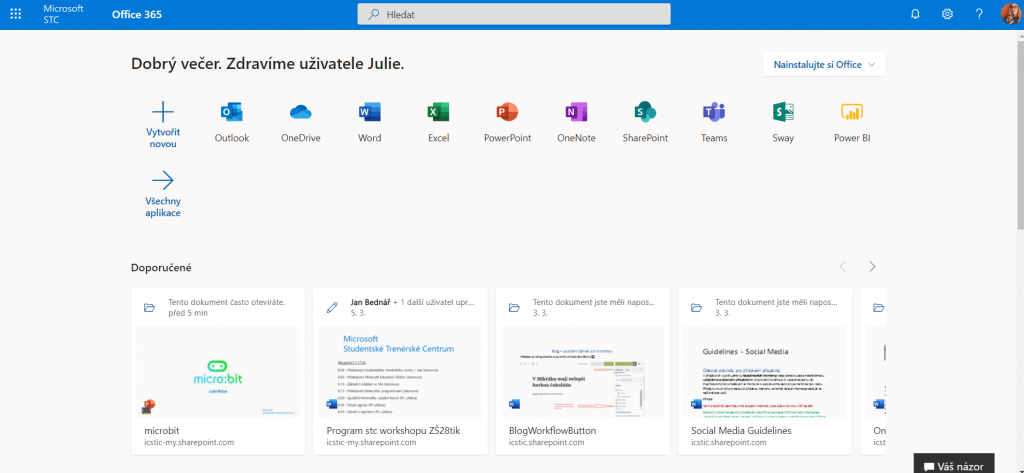The image size is (1024, 473).
Task: Launch OneDrive from the app row
Action: pos(301,112)
